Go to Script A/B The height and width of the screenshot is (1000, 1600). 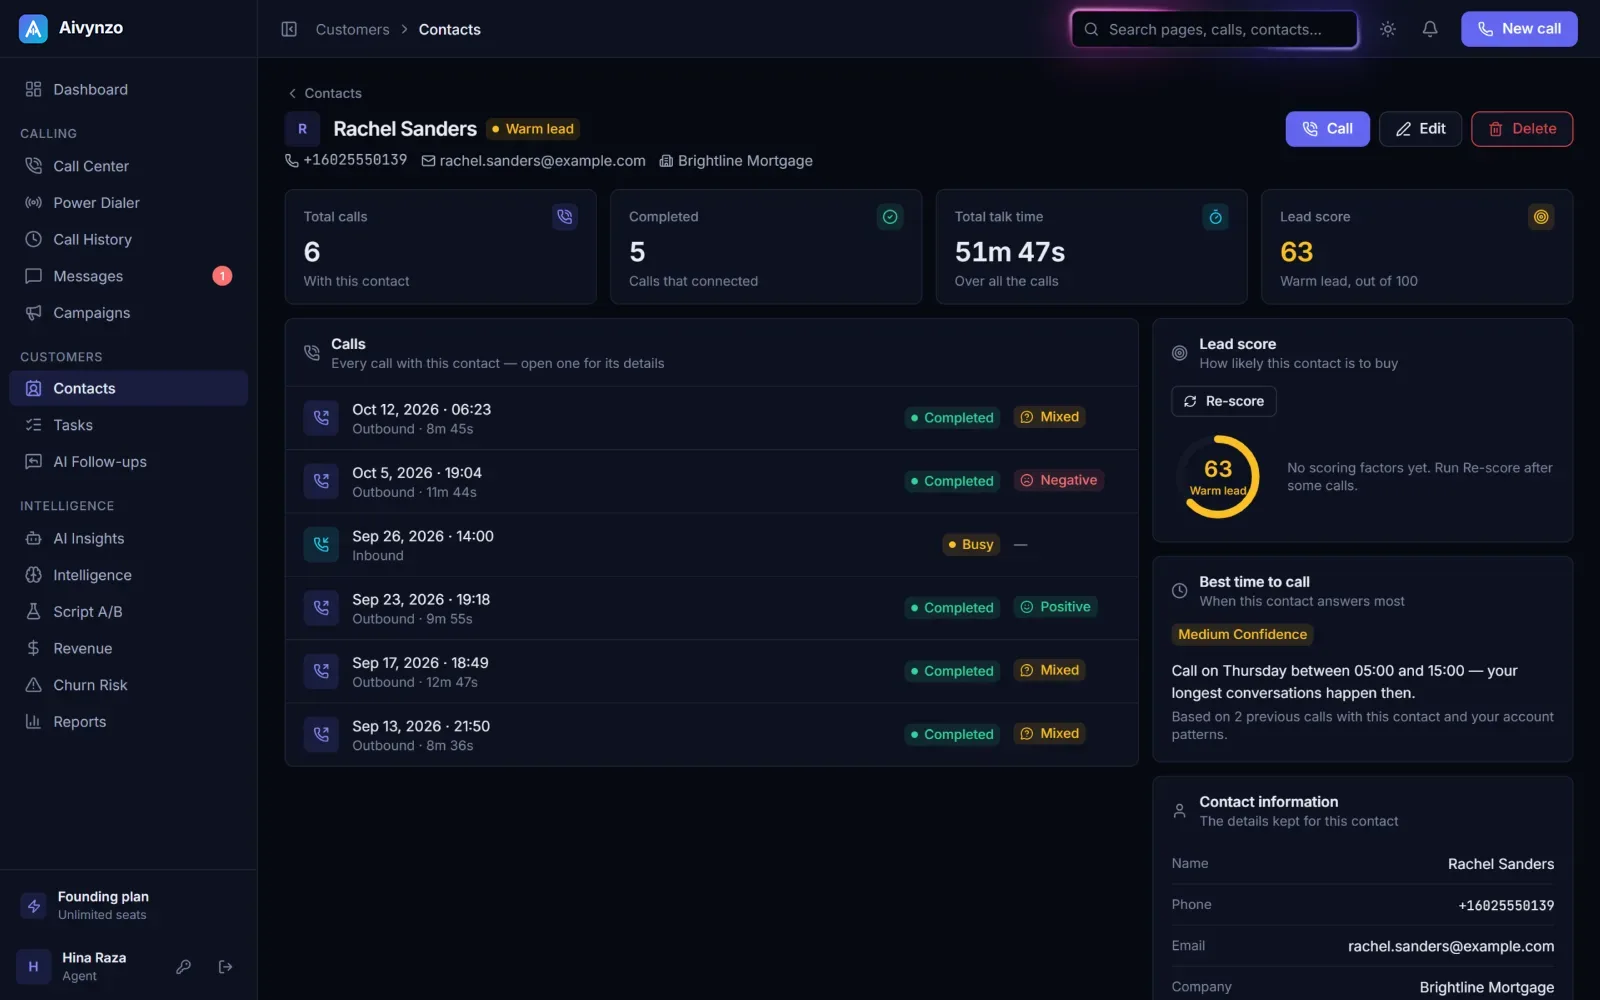pyautogui.click(x=128, y=612)
